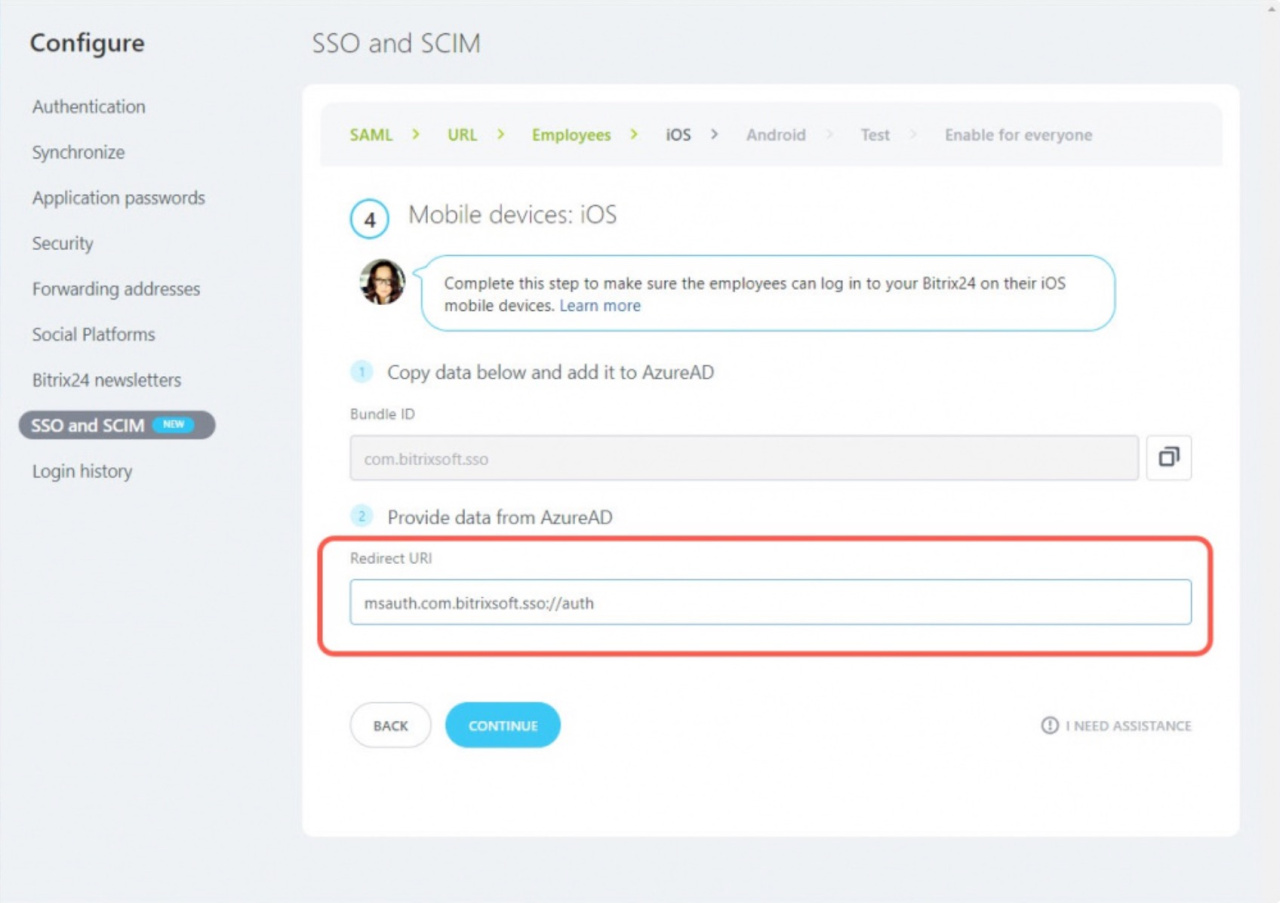Open Authentication in the Configure sidebar
Viewport: 1280px width, 903px height.
coord(88,107)
